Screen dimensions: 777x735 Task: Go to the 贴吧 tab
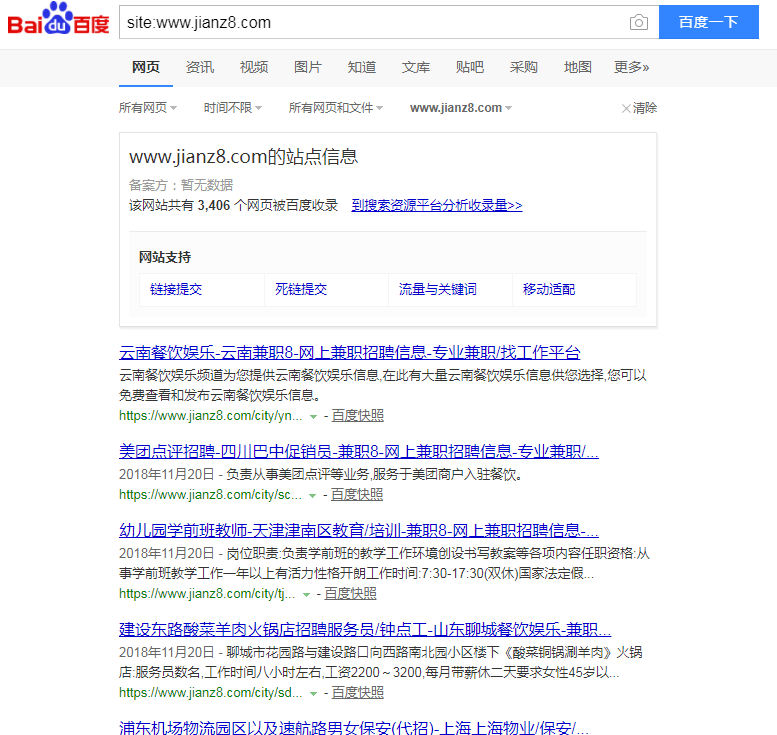(x=470, y=67)
